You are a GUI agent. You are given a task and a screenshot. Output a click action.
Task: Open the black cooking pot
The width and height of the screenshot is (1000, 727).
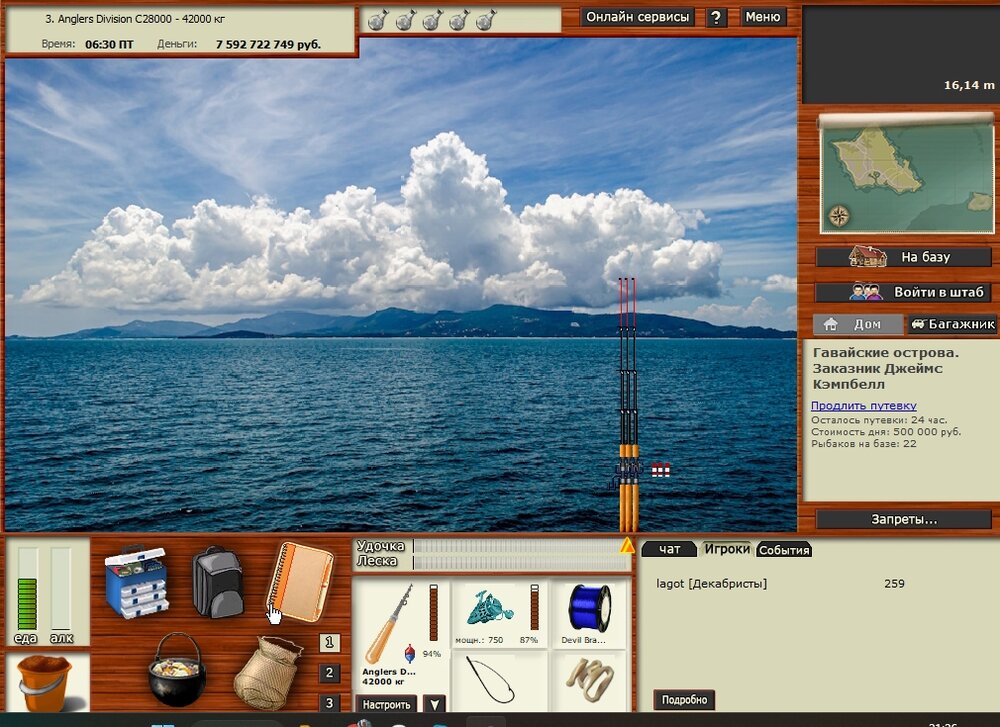tap(177, 670)
